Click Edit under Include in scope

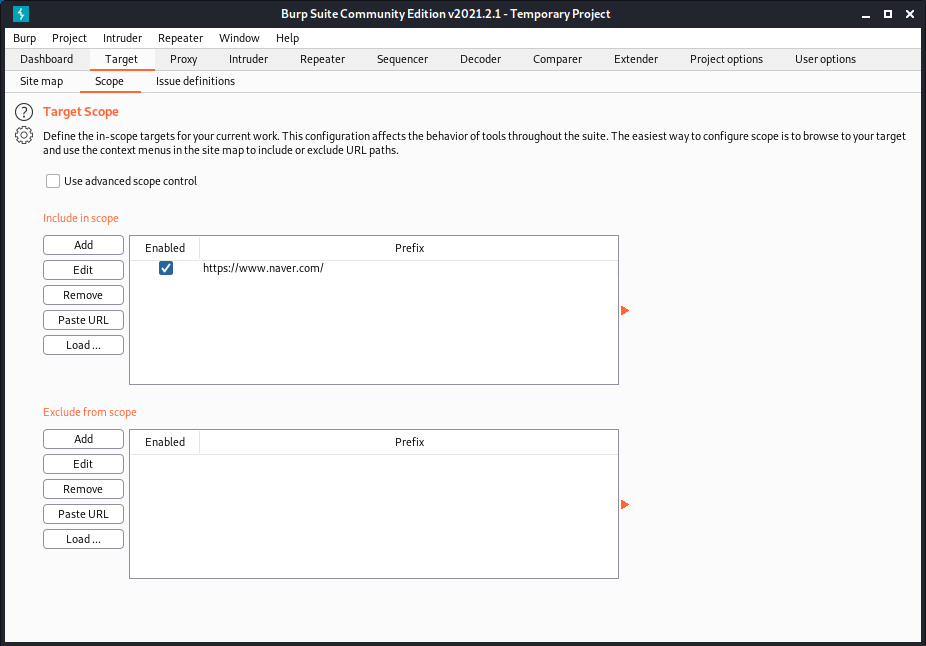coord(83,270)
